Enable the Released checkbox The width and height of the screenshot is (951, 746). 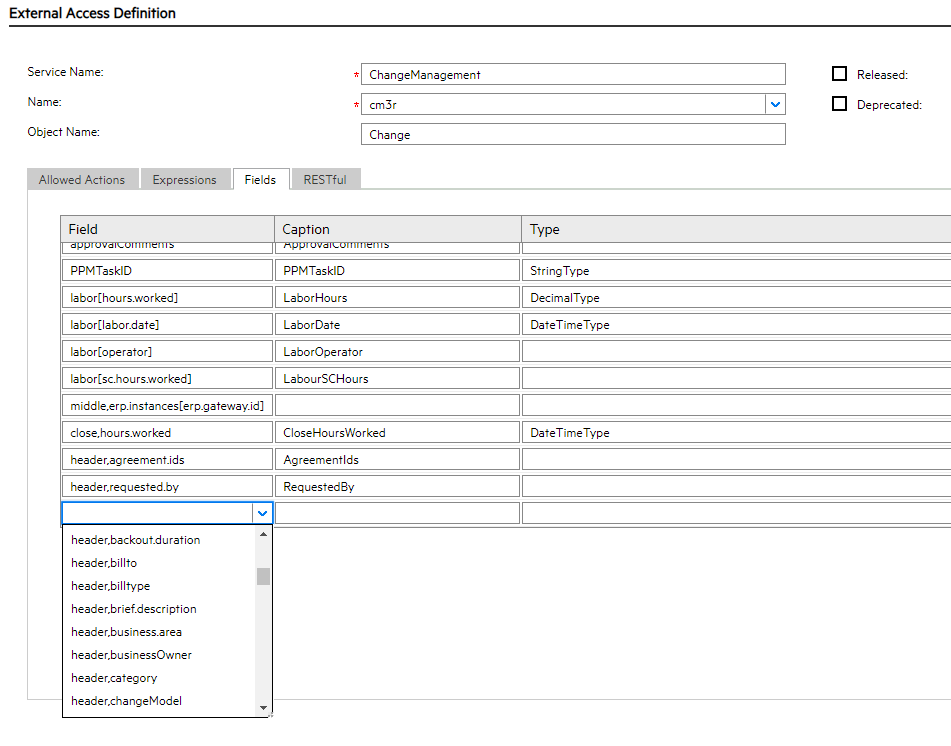(x=839, y=74)
